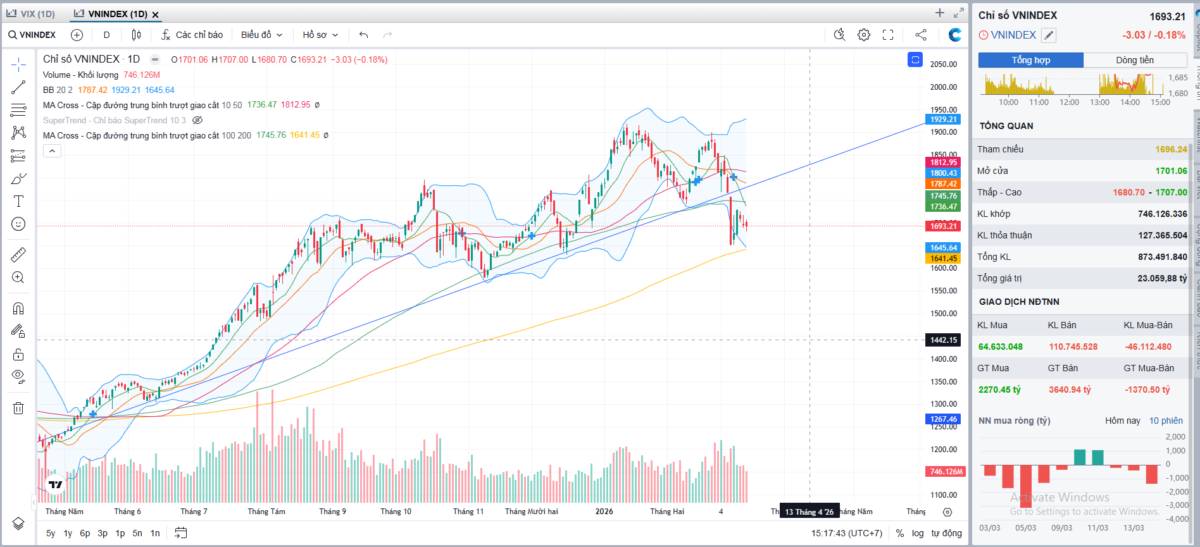Switch to Dòng tiền tab

1135,60
